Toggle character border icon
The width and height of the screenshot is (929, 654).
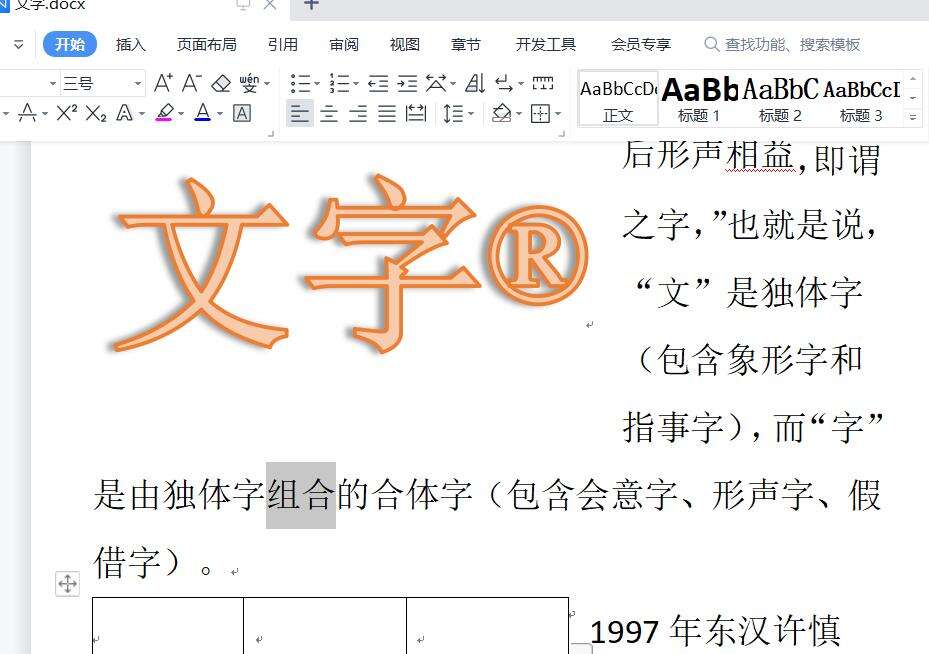[242, 113]
